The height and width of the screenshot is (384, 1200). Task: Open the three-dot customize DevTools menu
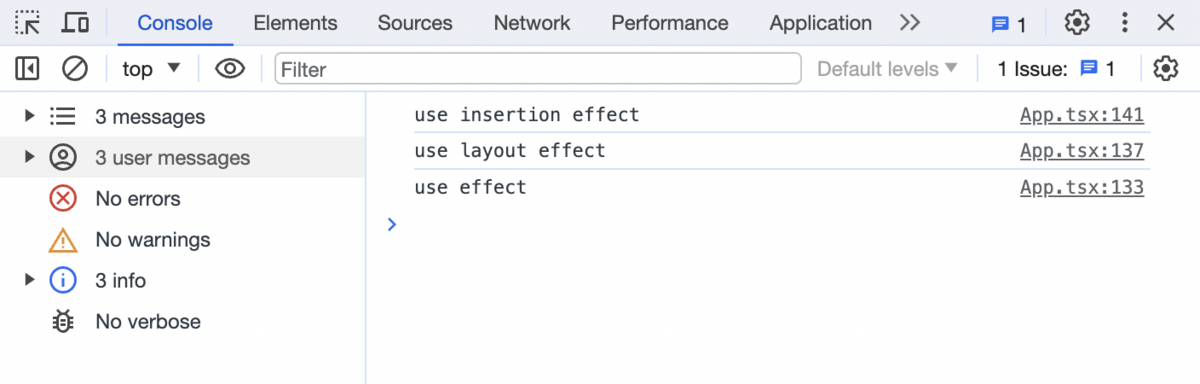tap(1126, 23)
